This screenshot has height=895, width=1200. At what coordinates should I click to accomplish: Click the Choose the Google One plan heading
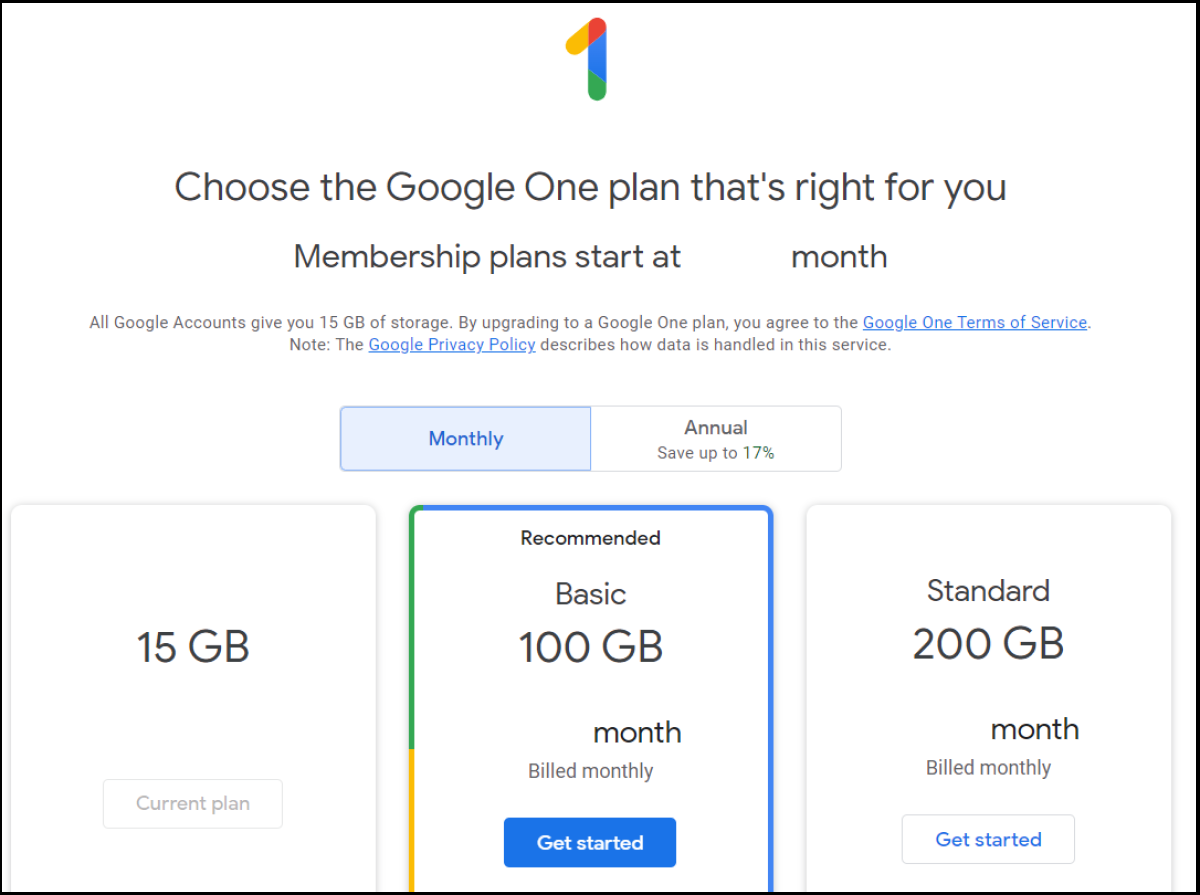click(x=590, y=187)
